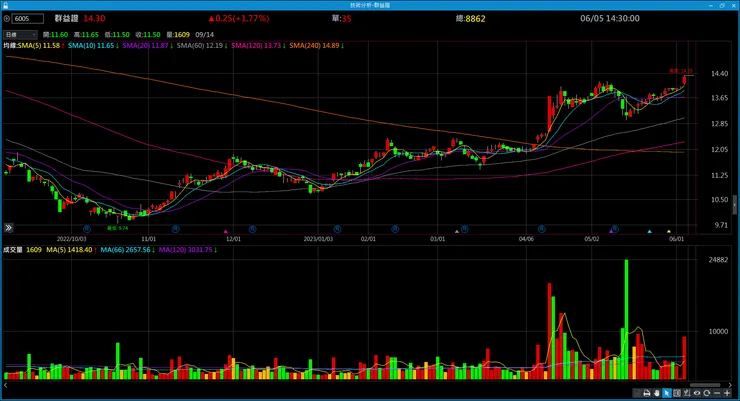Click the SMA(120) 13.73 label

258,46
